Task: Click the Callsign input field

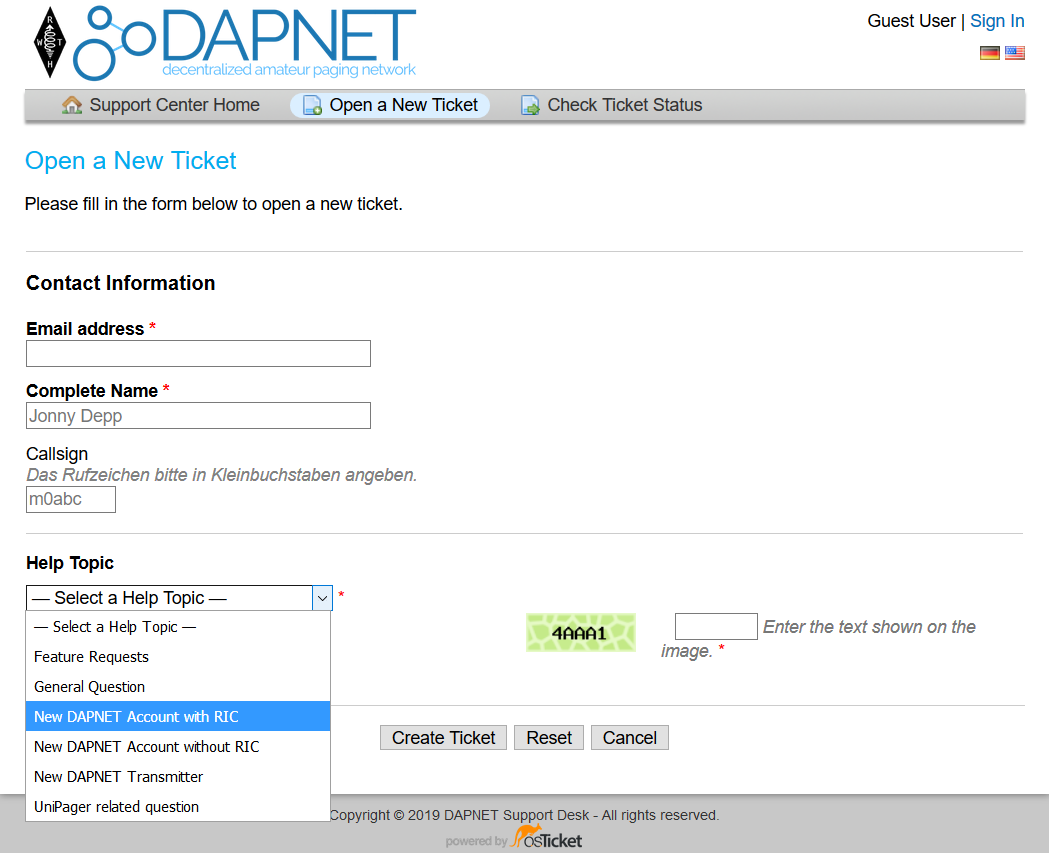Action: (71, 499)
